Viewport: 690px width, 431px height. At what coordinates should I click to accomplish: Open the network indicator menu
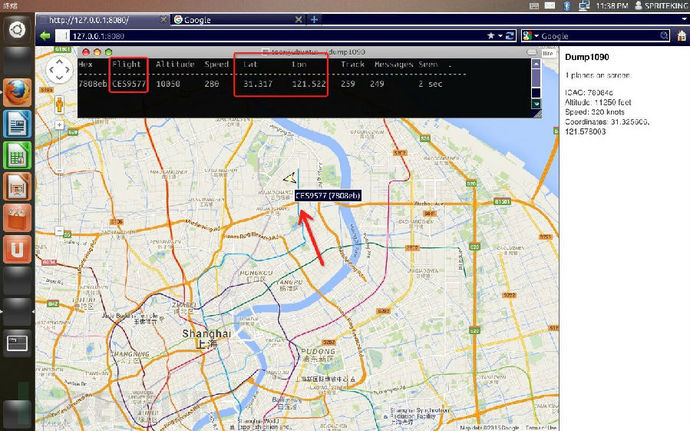584,6
